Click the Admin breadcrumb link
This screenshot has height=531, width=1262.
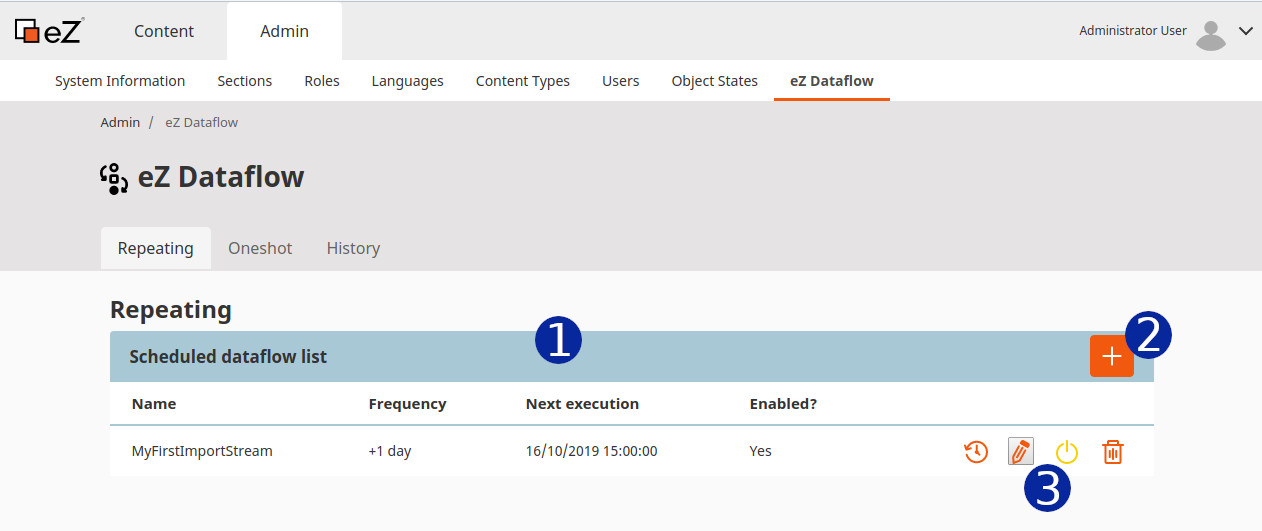[120, 122]
